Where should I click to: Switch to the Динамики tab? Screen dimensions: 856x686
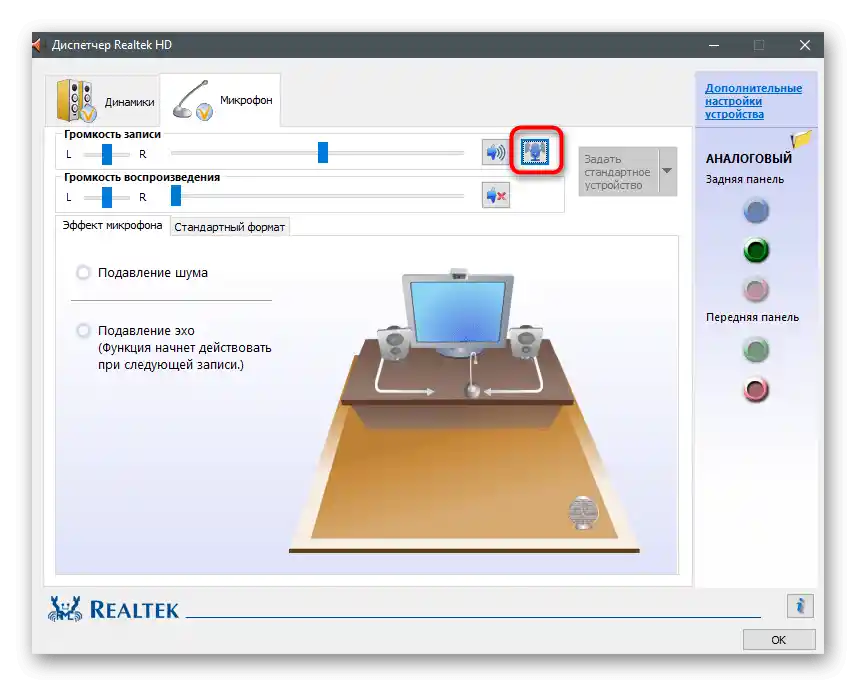105,100
